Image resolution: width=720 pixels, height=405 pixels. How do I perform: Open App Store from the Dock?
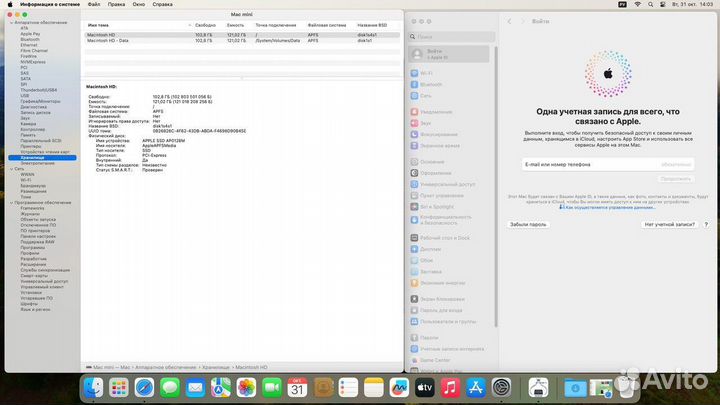(476, 388)
